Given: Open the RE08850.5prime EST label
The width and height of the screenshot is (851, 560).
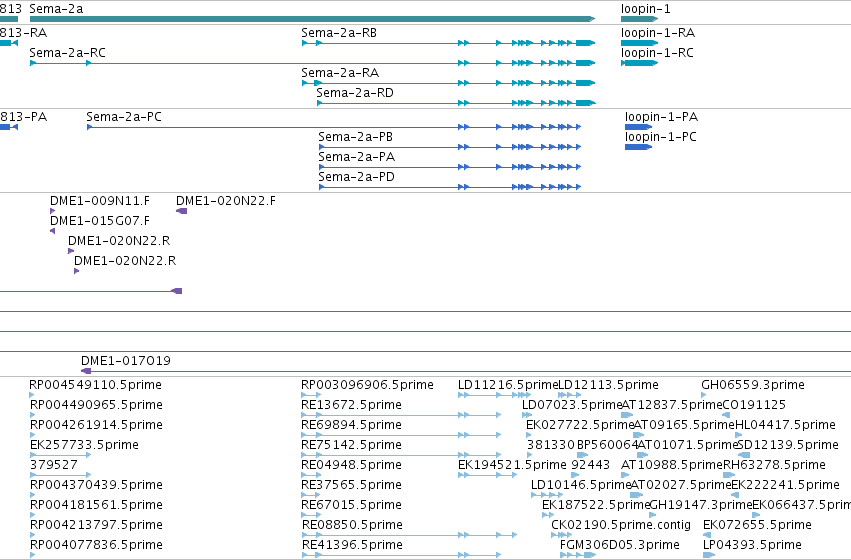Looking at the screenshot, I should point(353,525).
